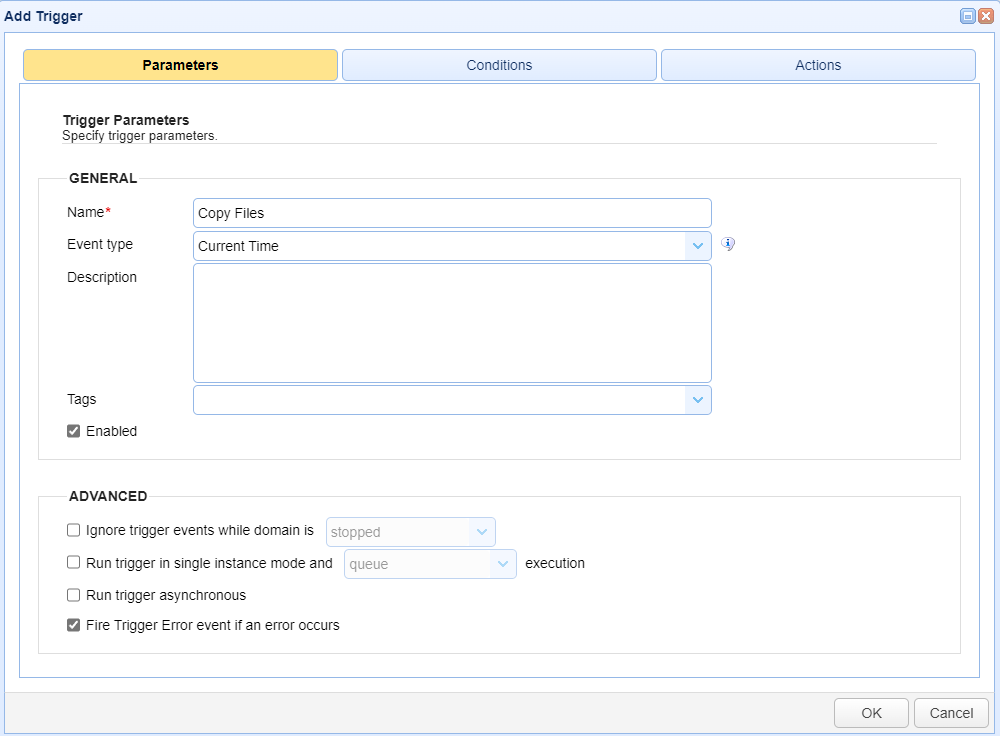Image resolution: width=1000 pixels, height=736 pixels.
Task: Click the word 'execution' after the queue dropdown
Action: (555, 563)
